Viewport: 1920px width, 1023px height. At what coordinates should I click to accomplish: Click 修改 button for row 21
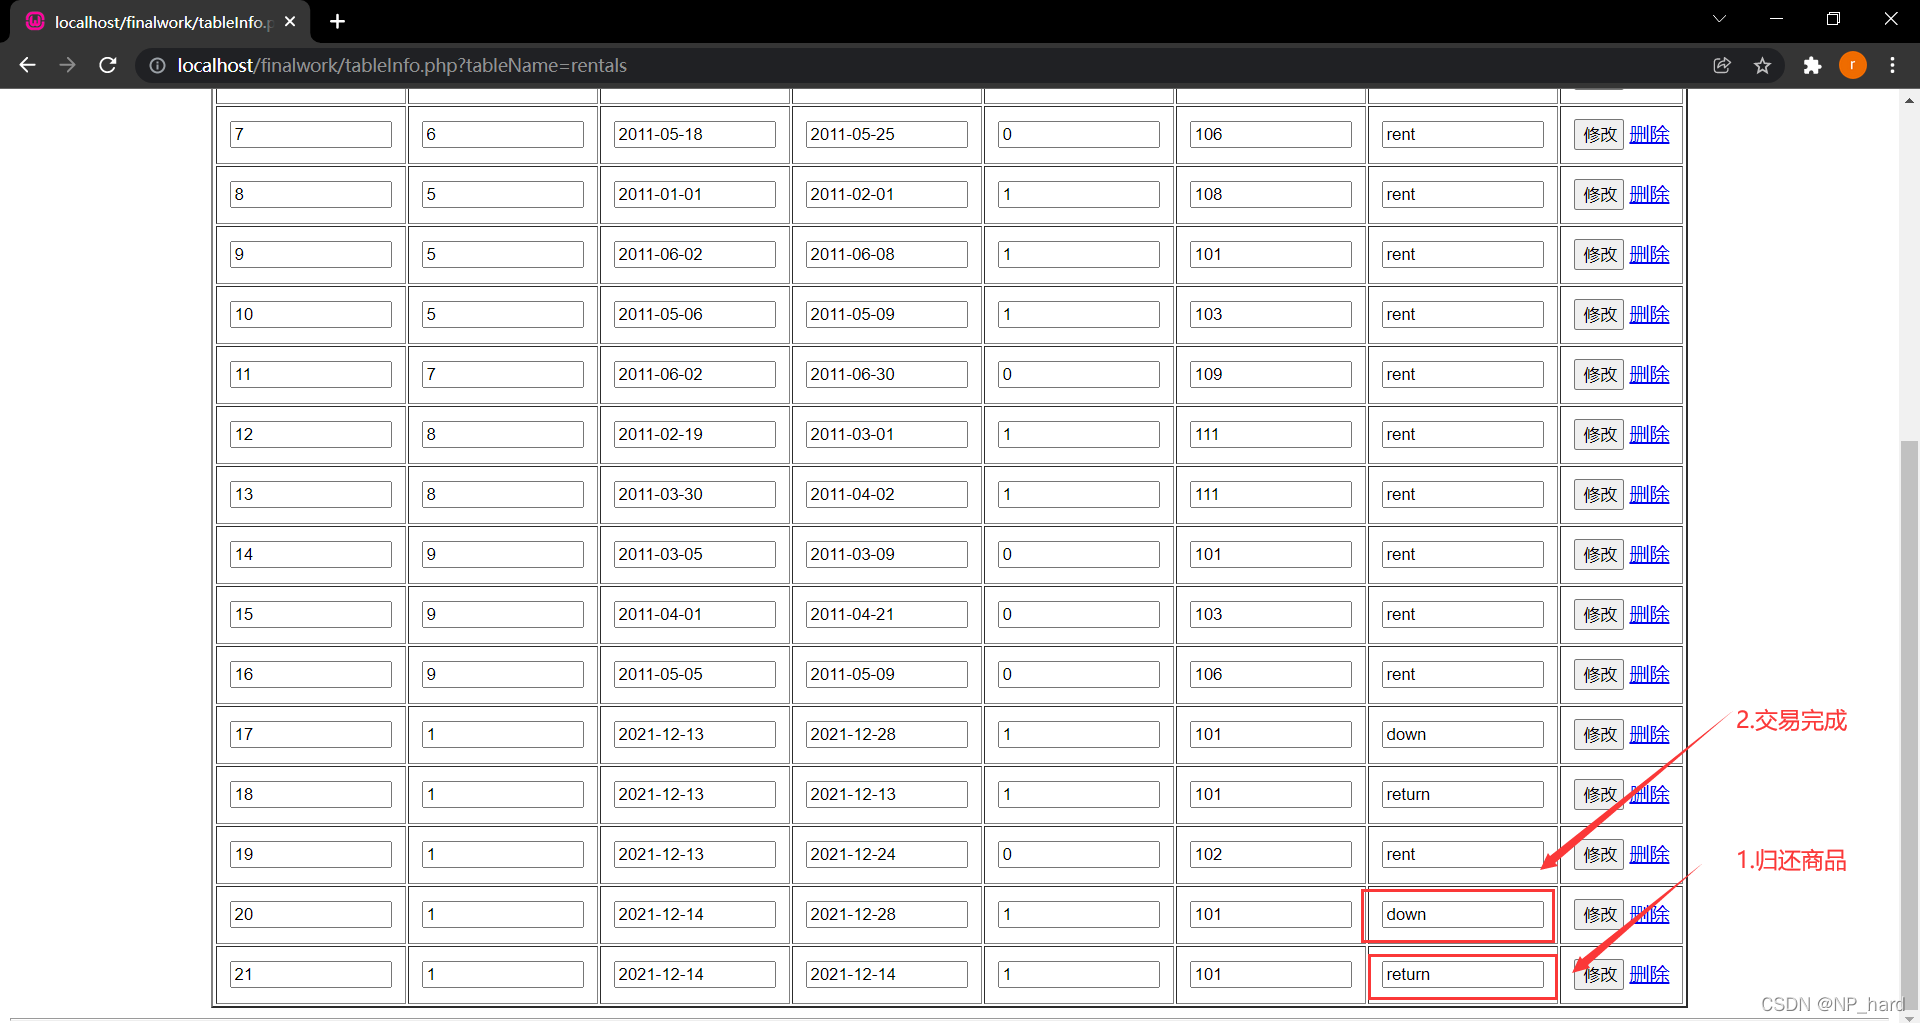click(1599, 975)
